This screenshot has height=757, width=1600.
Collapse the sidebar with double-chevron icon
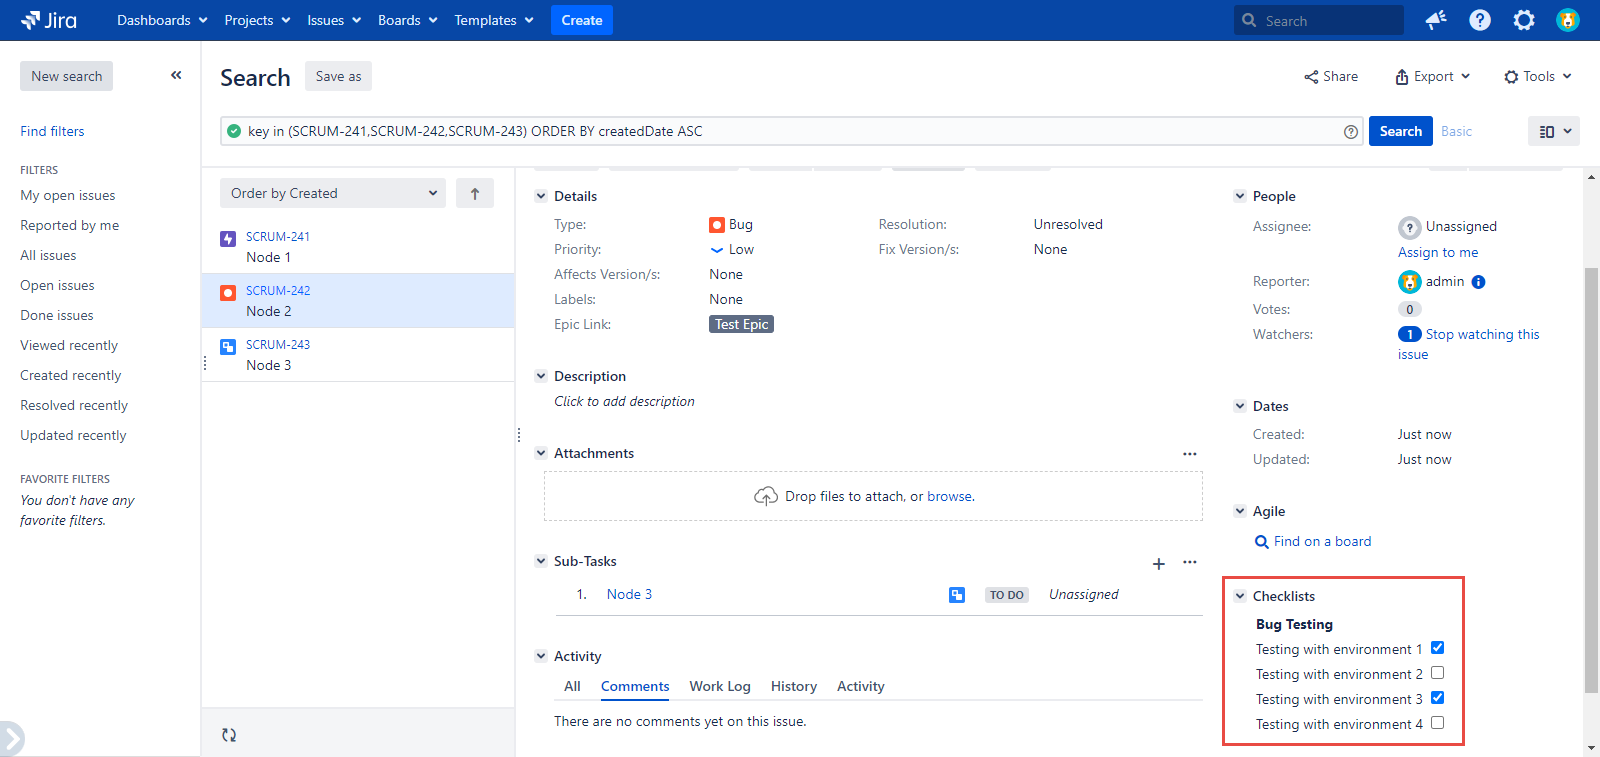(176, 75)
